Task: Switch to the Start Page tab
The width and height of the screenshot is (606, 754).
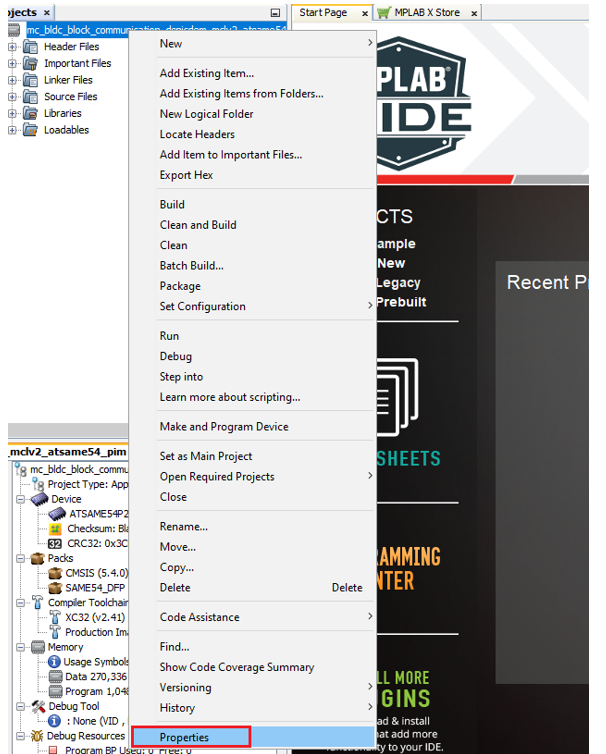Action: [323, 13]
